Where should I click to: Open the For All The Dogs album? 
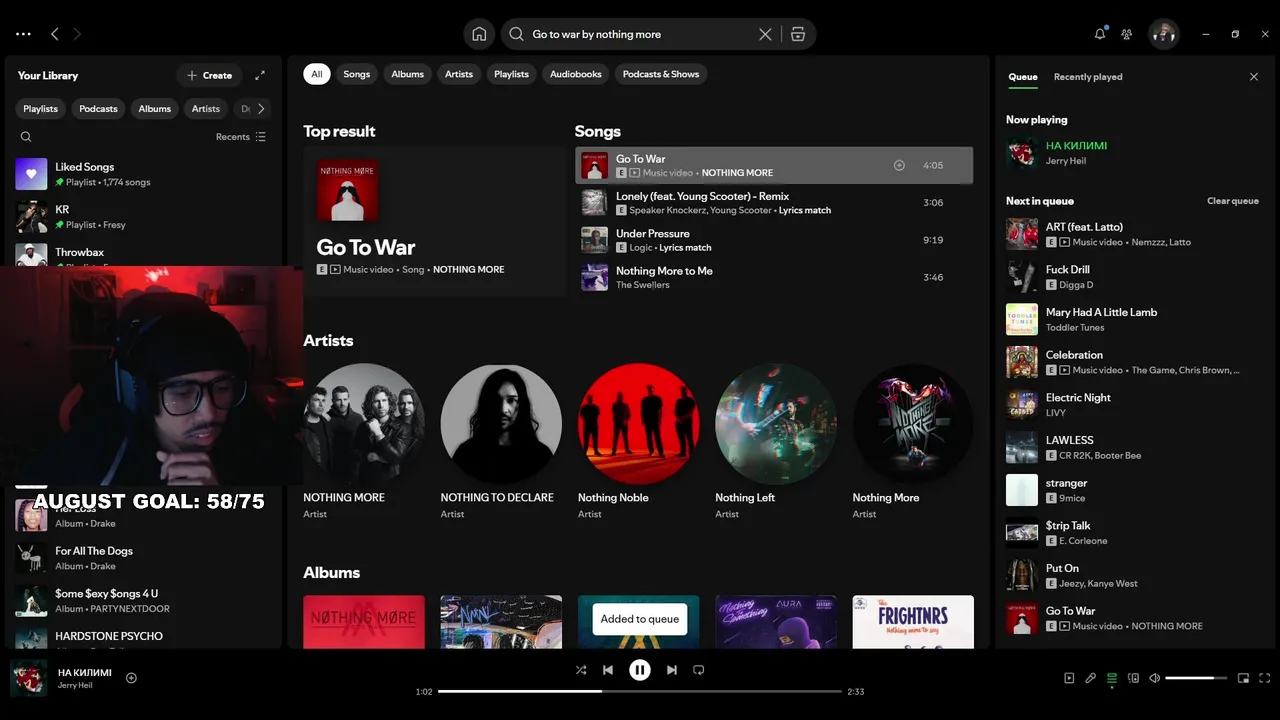(143, 558)
